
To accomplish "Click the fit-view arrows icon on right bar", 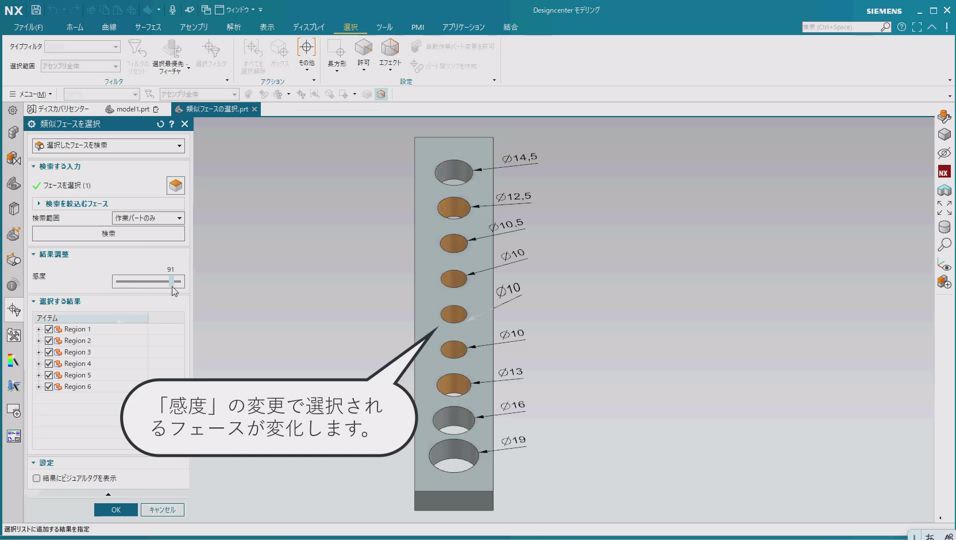I will [x=944, y=208].
